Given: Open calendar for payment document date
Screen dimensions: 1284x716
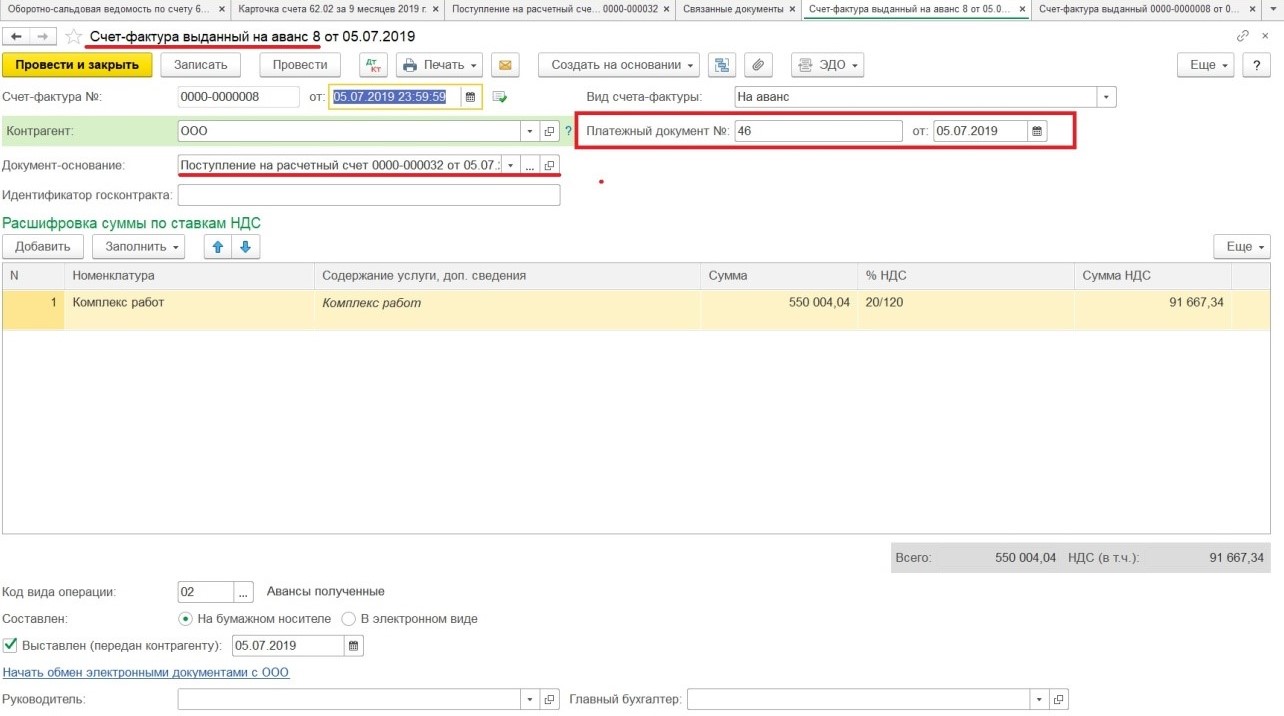Looking at the screenshot, I should 1037,131.
